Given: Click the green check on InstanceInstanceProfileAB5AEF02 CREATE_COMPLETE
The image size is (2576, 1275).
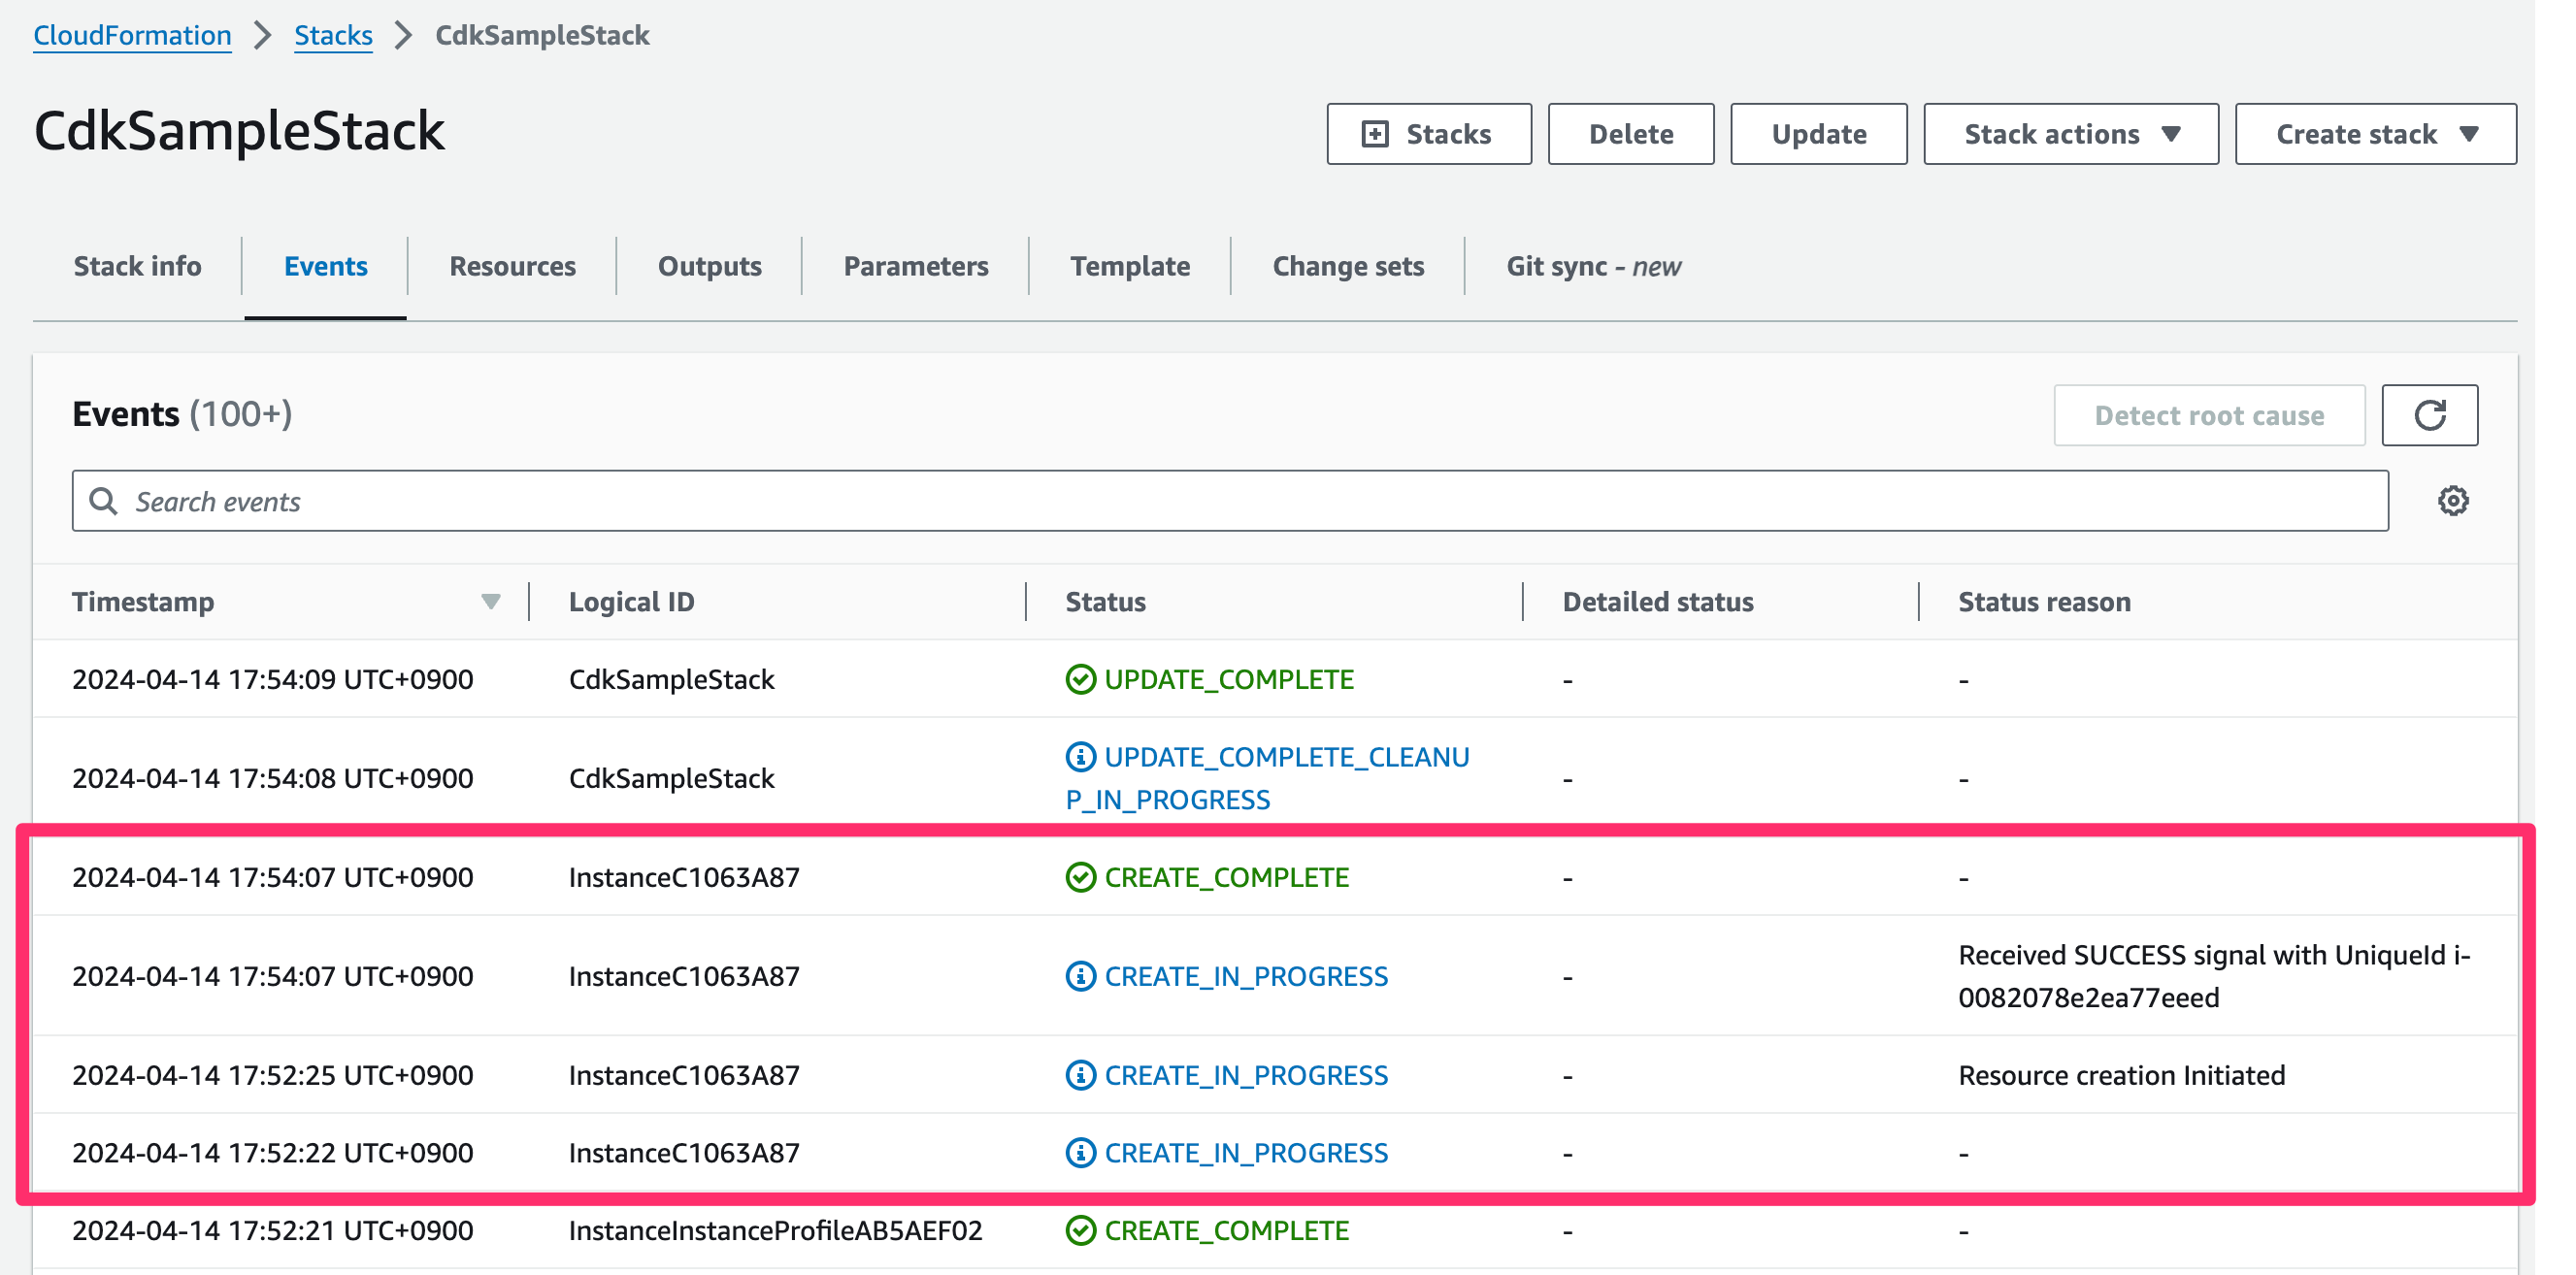Looking at the screenshot, I should tap(1080, 1231).
